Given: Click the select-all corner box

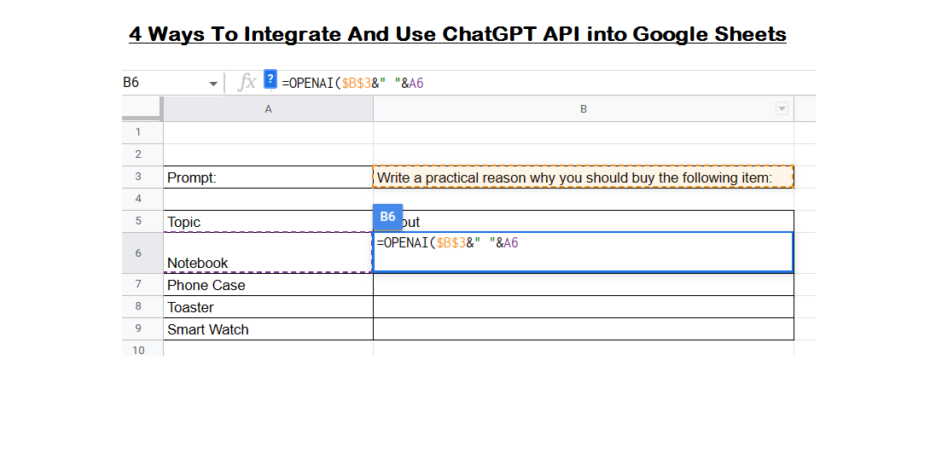Looking at the screenshot, I should pos(142,109).
